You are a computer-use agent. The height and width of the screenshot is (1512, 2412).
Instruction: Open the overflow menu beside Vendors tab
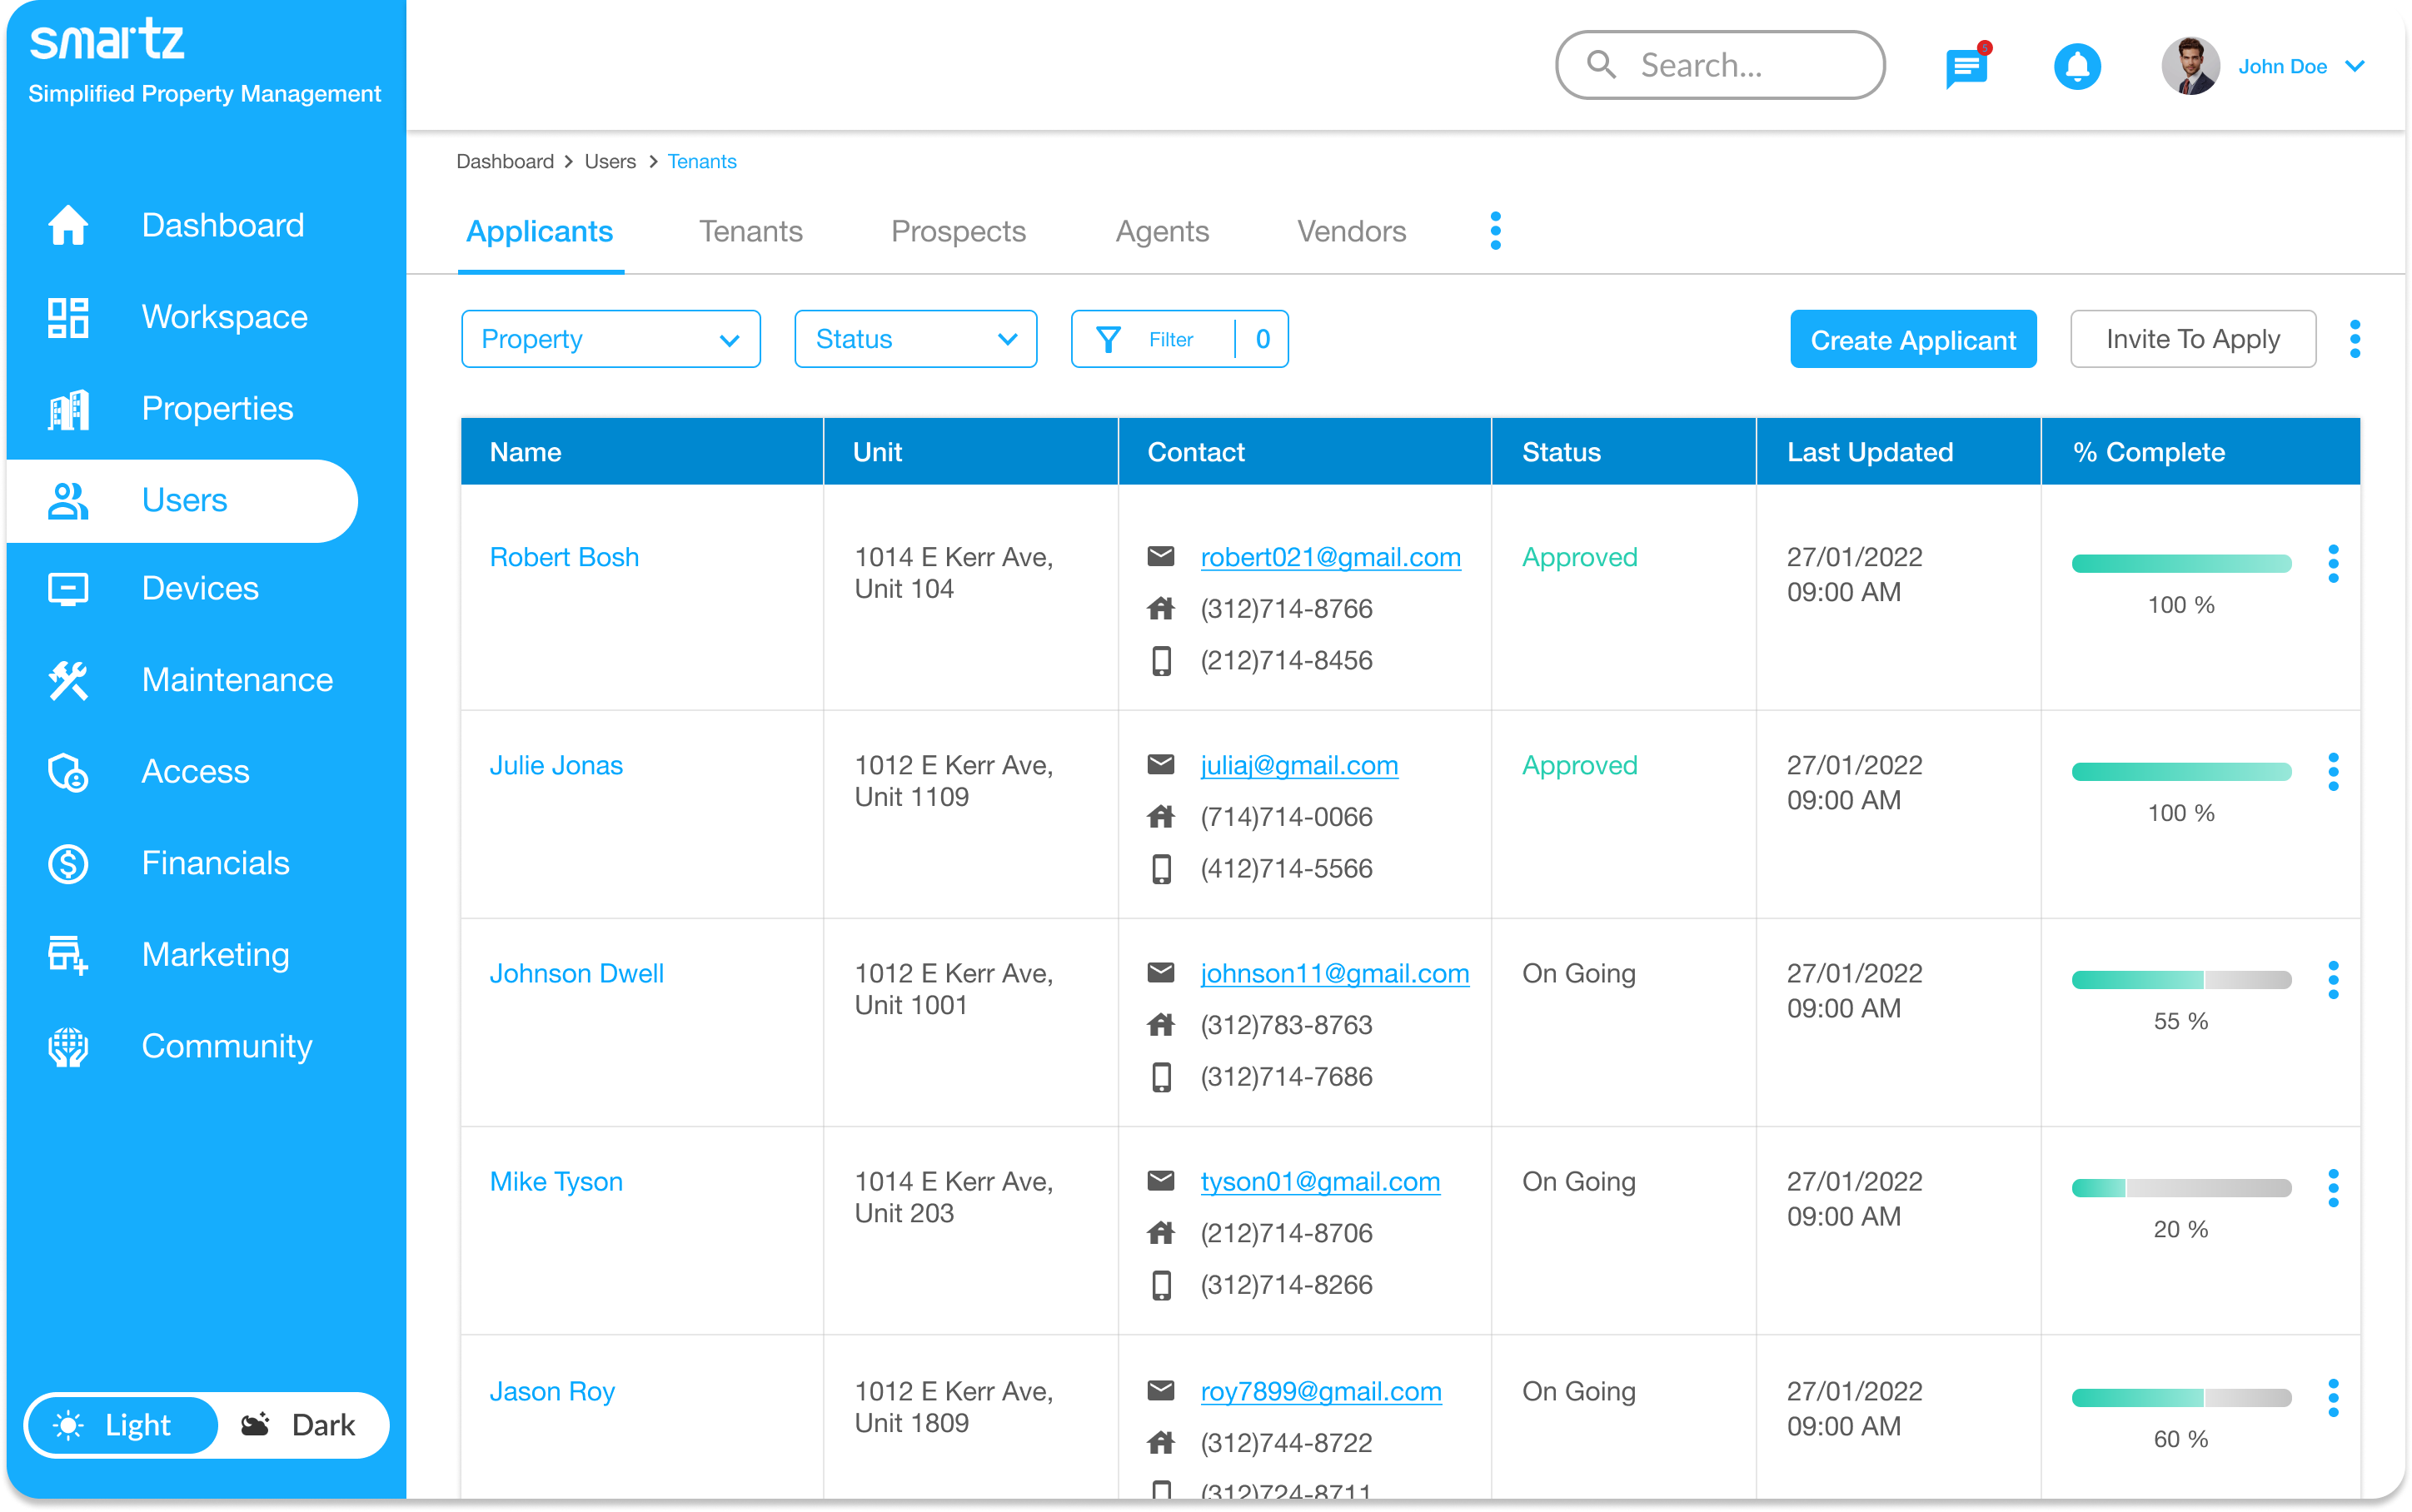[1495, 231]
